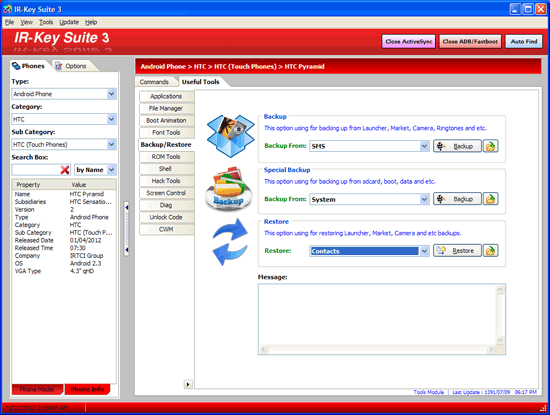Click the Dropbox-style backup box image

coord(230,135)
